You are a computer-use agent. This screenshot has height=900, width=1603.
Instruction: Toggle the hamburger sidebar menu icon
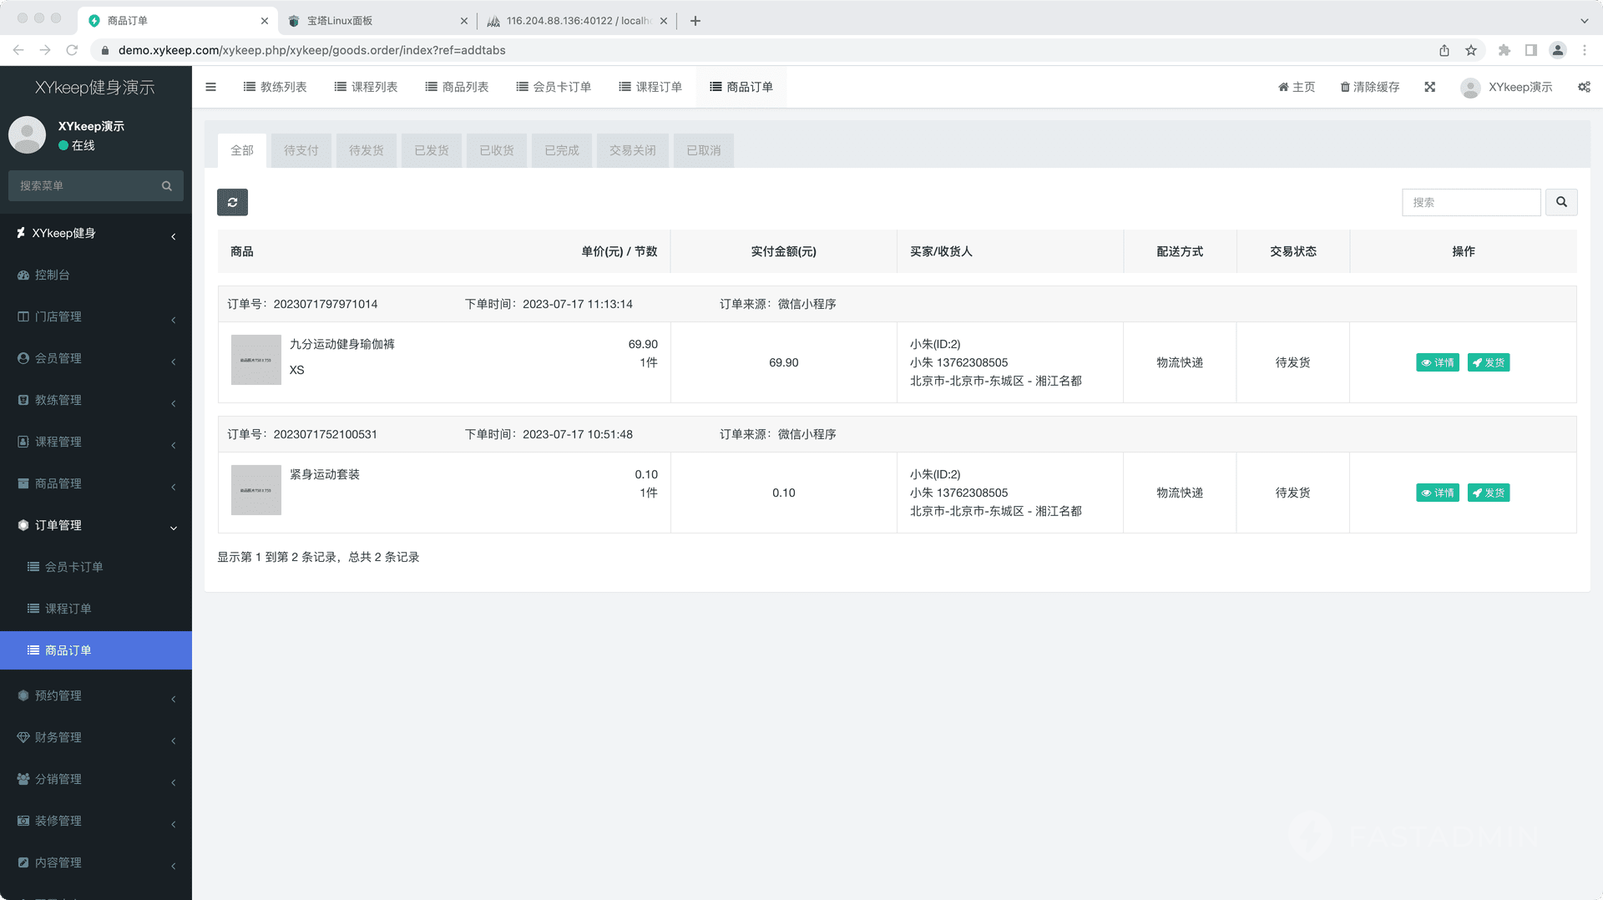pyautogui.click(x=211, y=87)
